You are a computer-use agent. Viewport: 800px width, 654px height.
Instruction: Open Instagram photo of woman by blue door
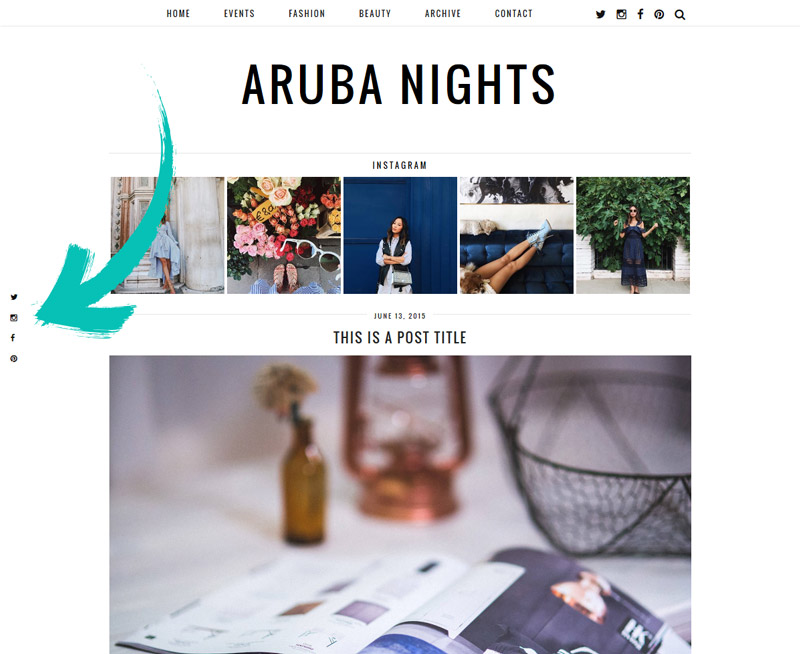[400, 235]
